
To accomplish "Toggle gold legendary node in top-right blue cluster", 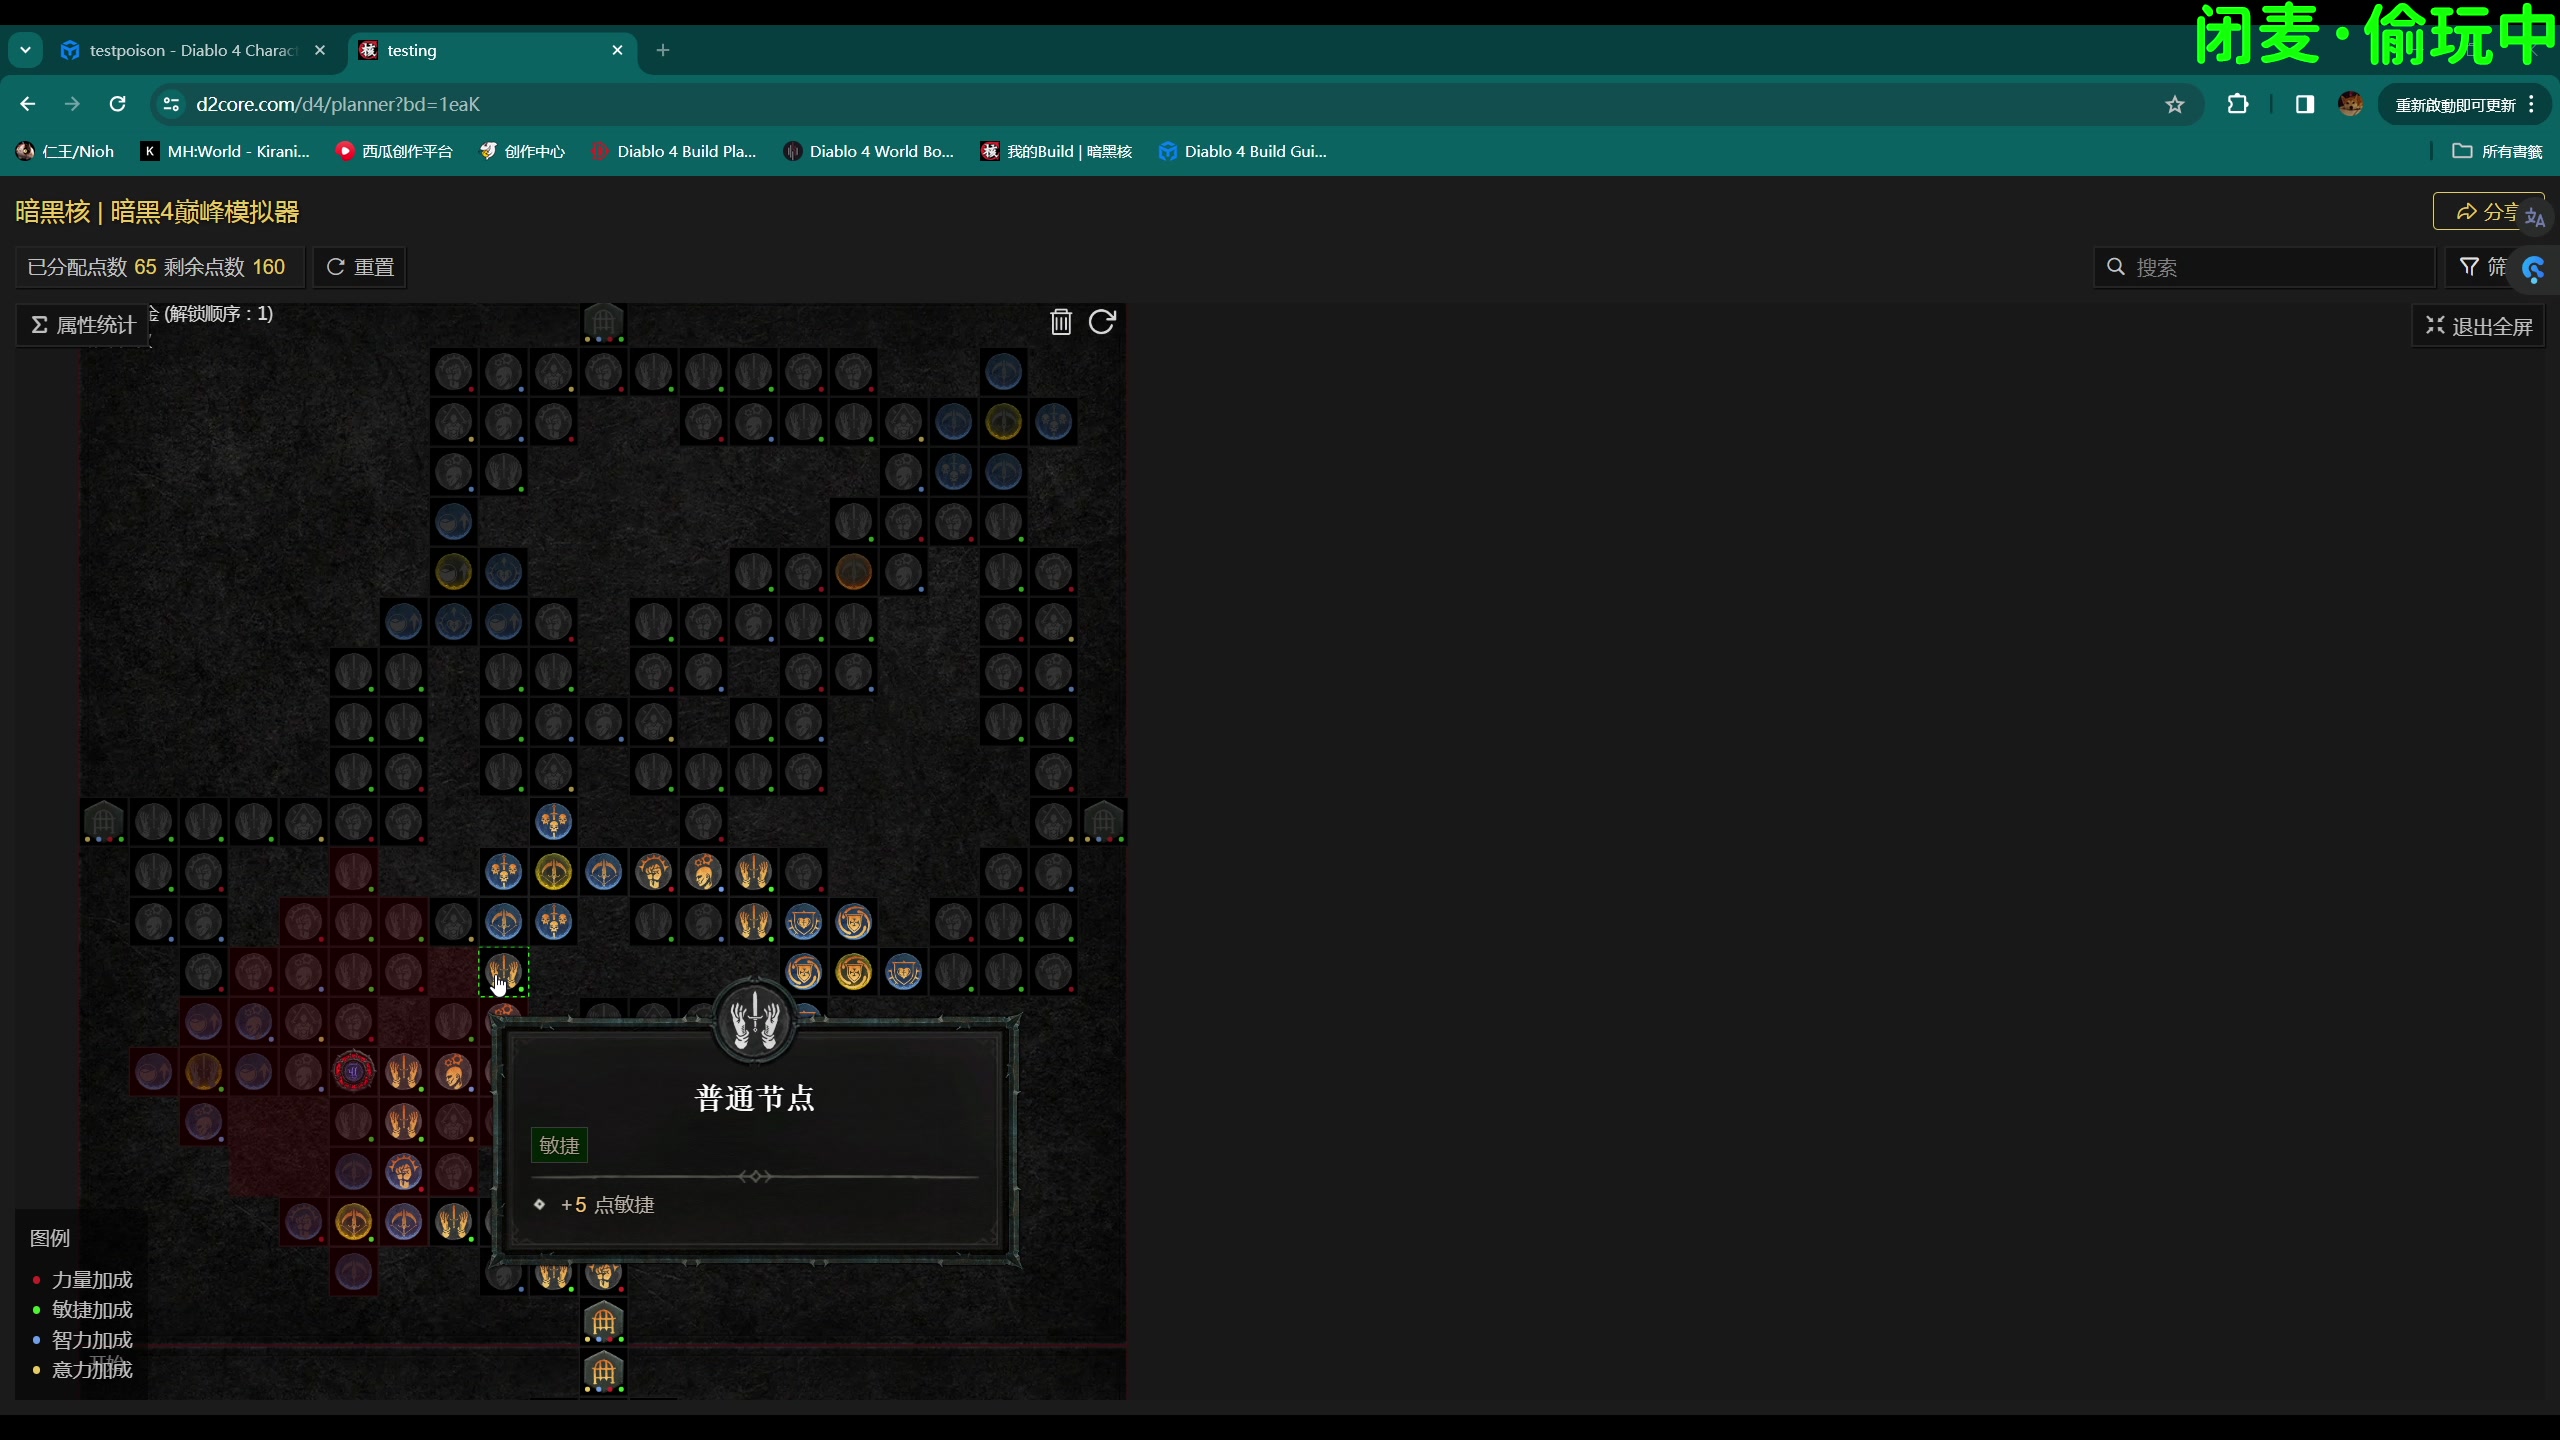I will 1003,422.
